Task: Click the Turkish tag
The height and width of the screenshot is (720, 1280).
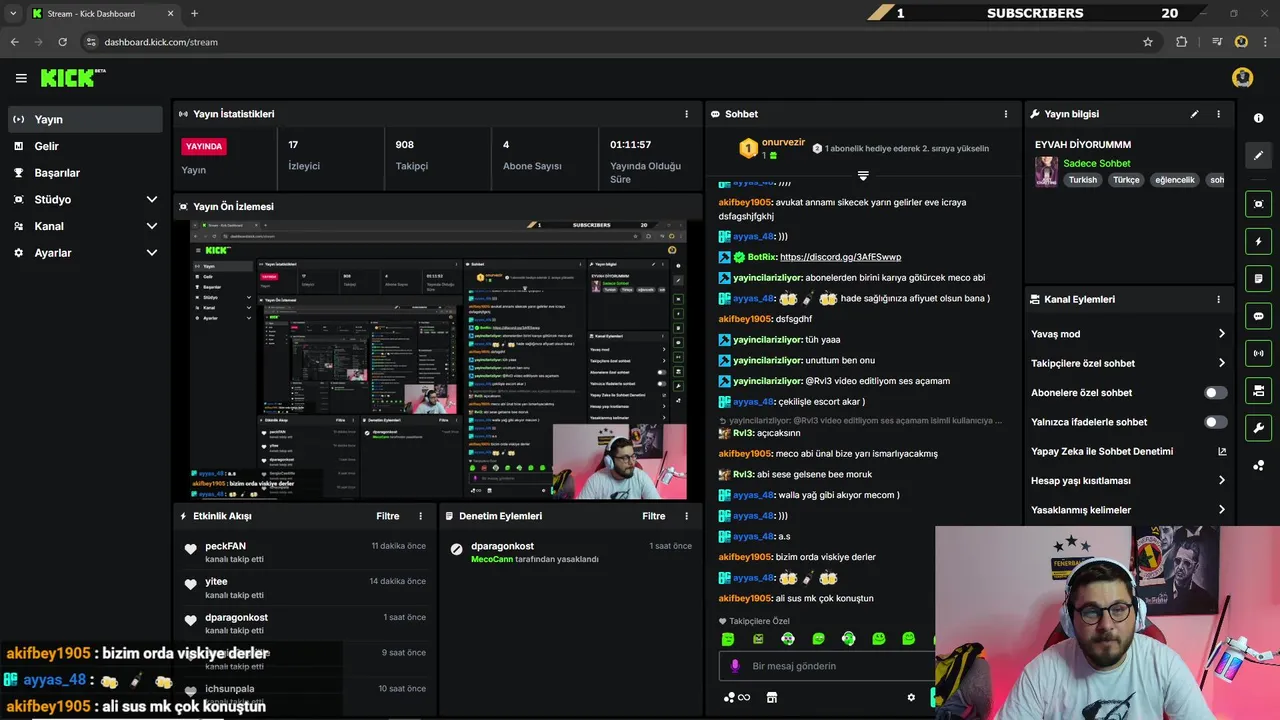Action: click(1082, 180)
